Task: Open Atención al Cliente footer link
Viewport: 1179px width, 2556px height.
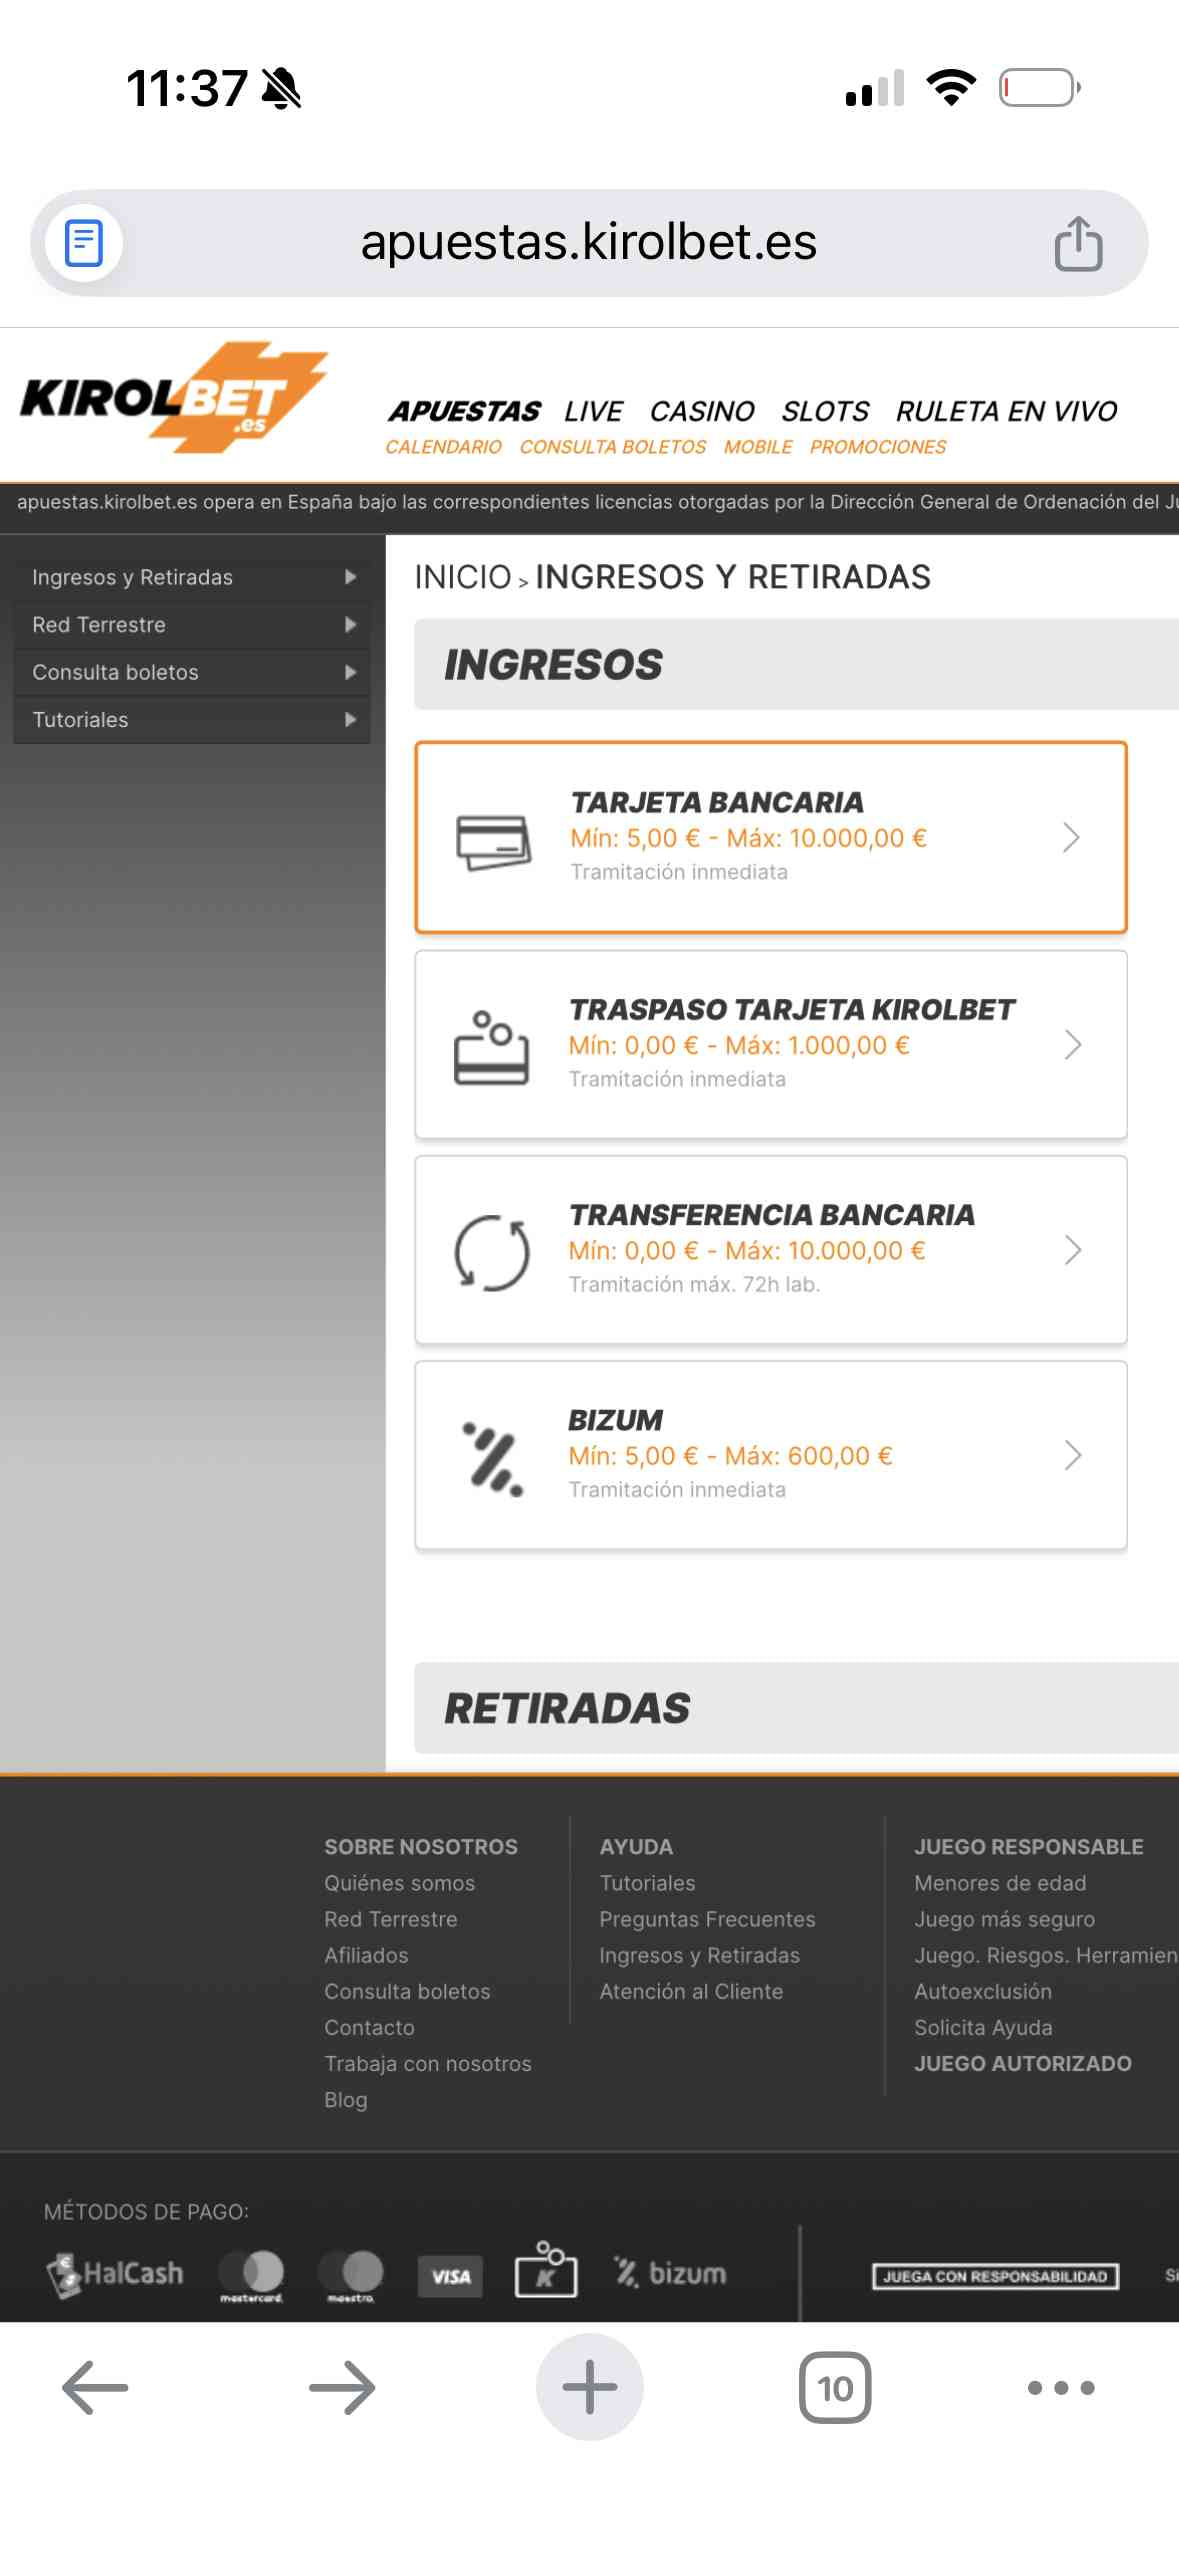Action: tap(691, 1991)
